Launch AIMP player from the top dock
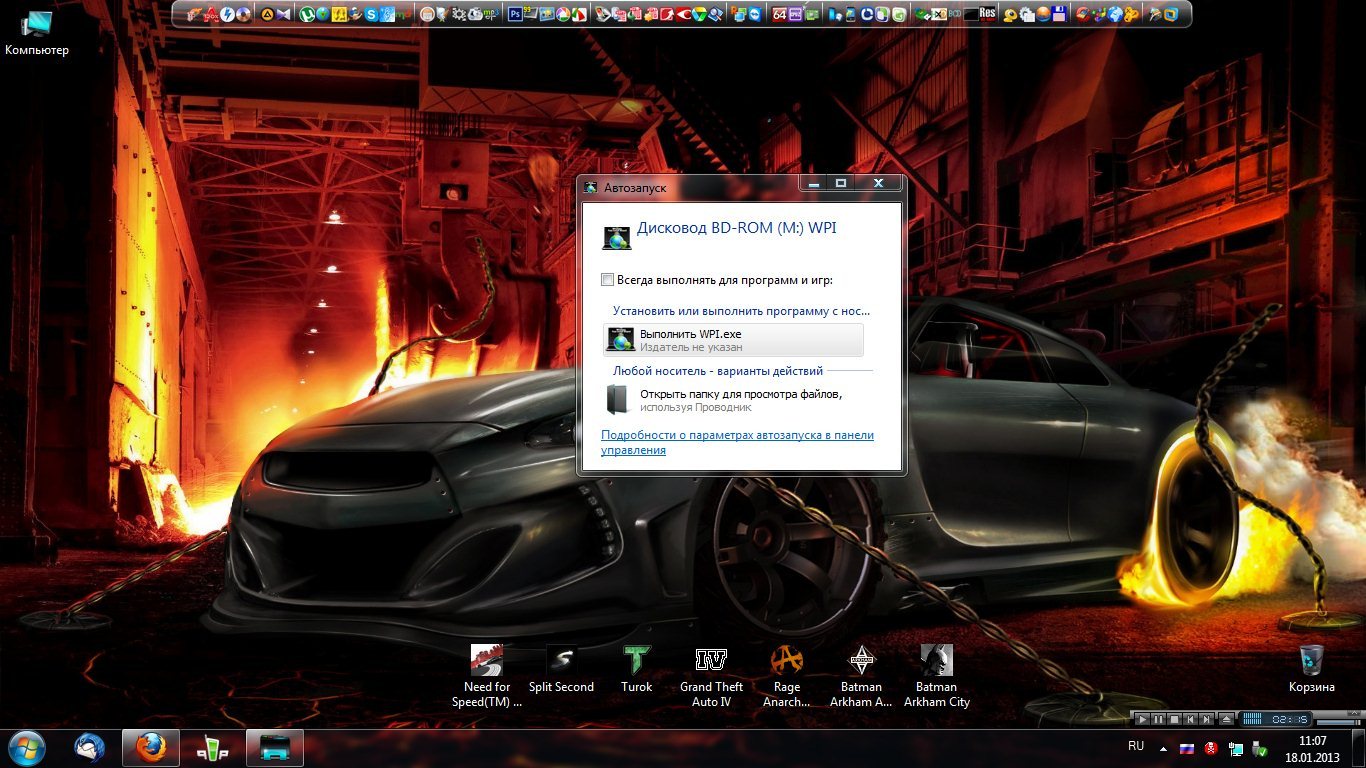 [x=267, y=14]
